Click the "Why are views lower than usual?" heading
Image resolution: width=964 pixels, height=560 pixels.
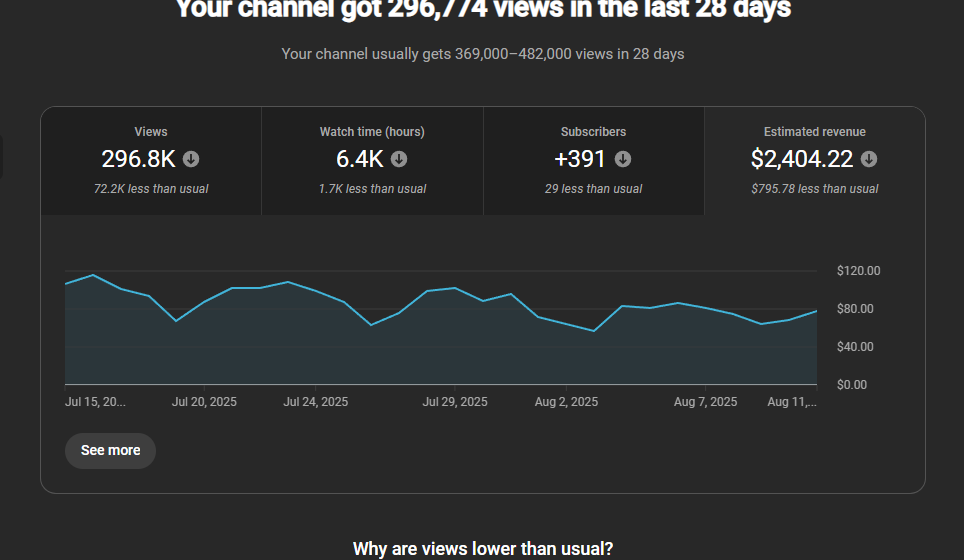tap(482, 548)
